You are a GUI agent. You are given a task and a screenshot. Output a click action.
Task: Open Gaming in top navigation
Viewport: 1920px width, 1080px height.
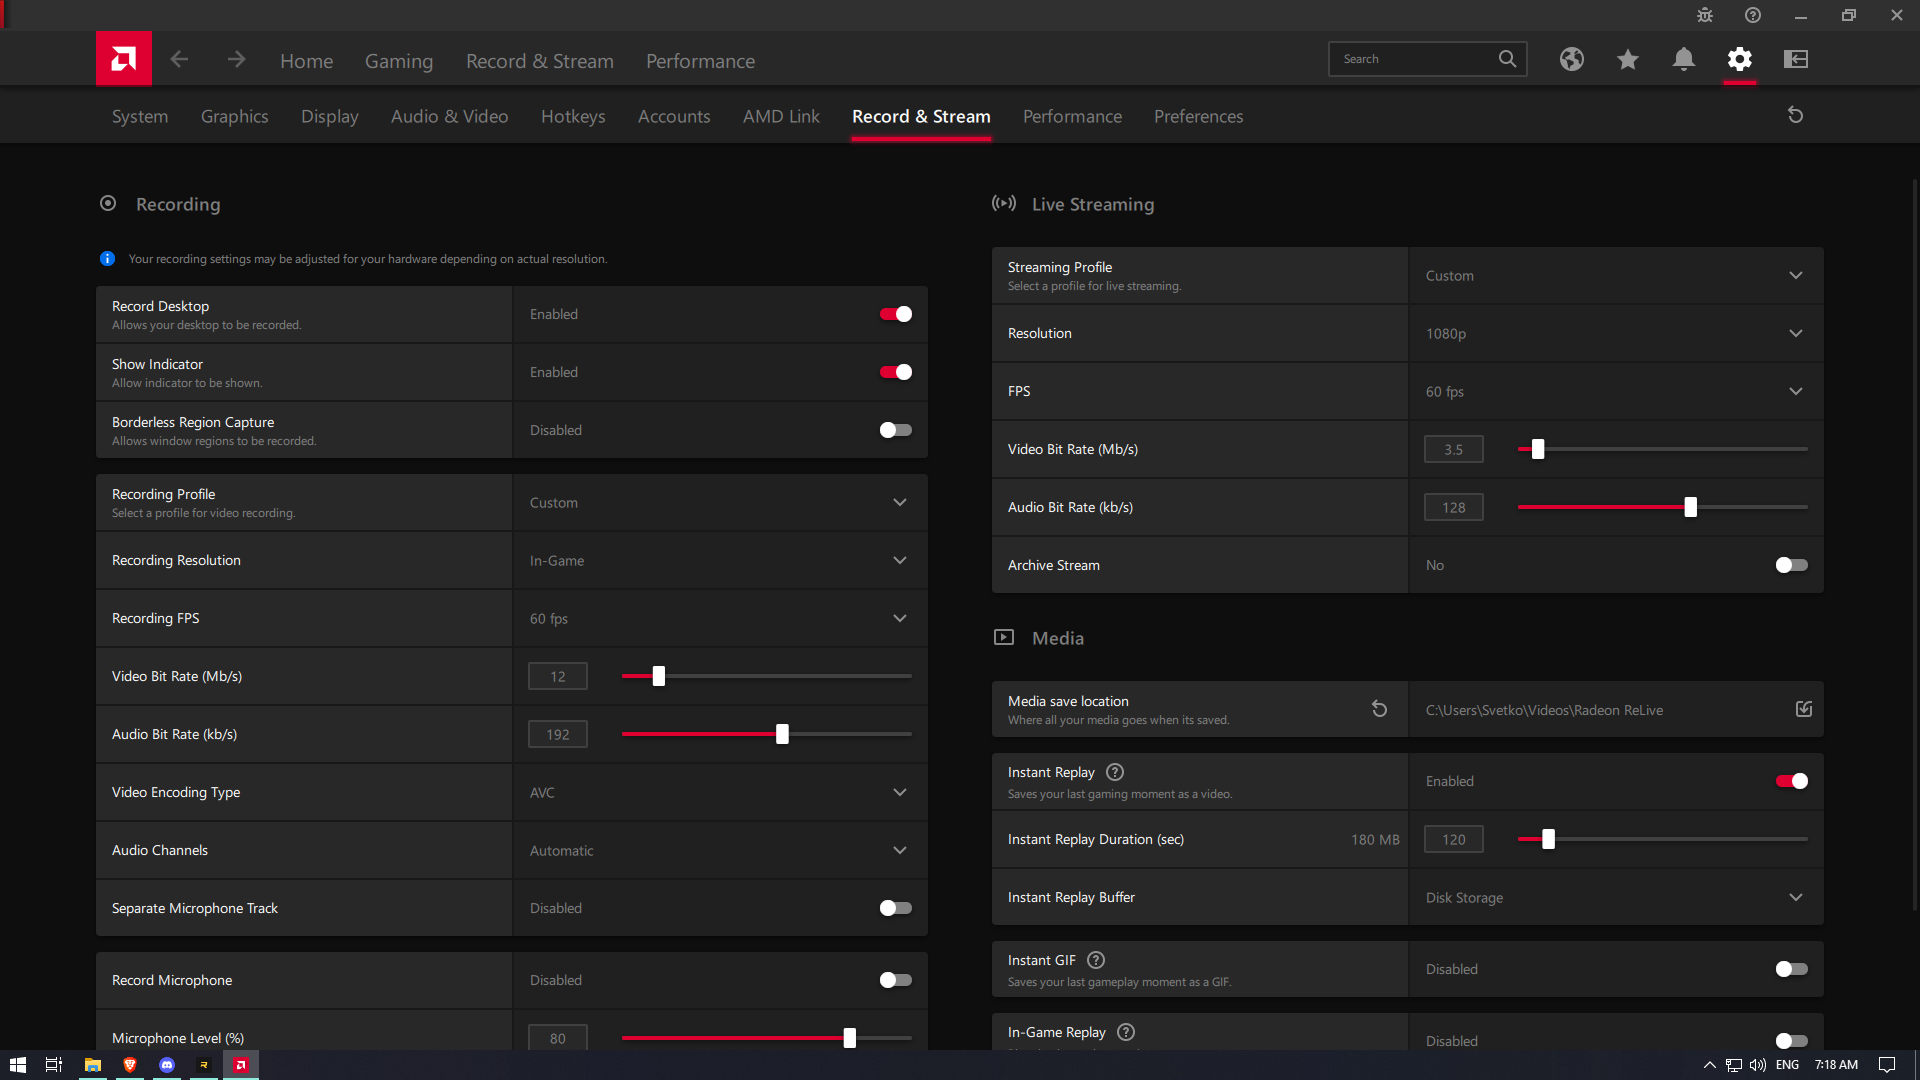coord(399,61)
